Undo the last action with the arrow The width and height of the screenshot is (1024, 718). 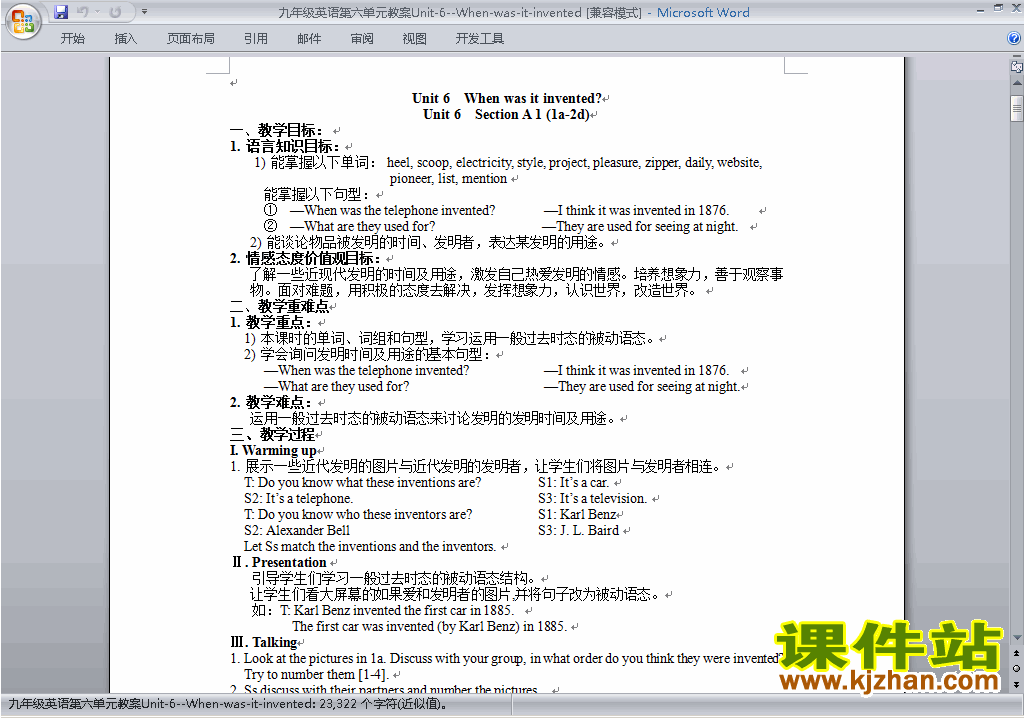pyautogui.click(x=82, y=12)
